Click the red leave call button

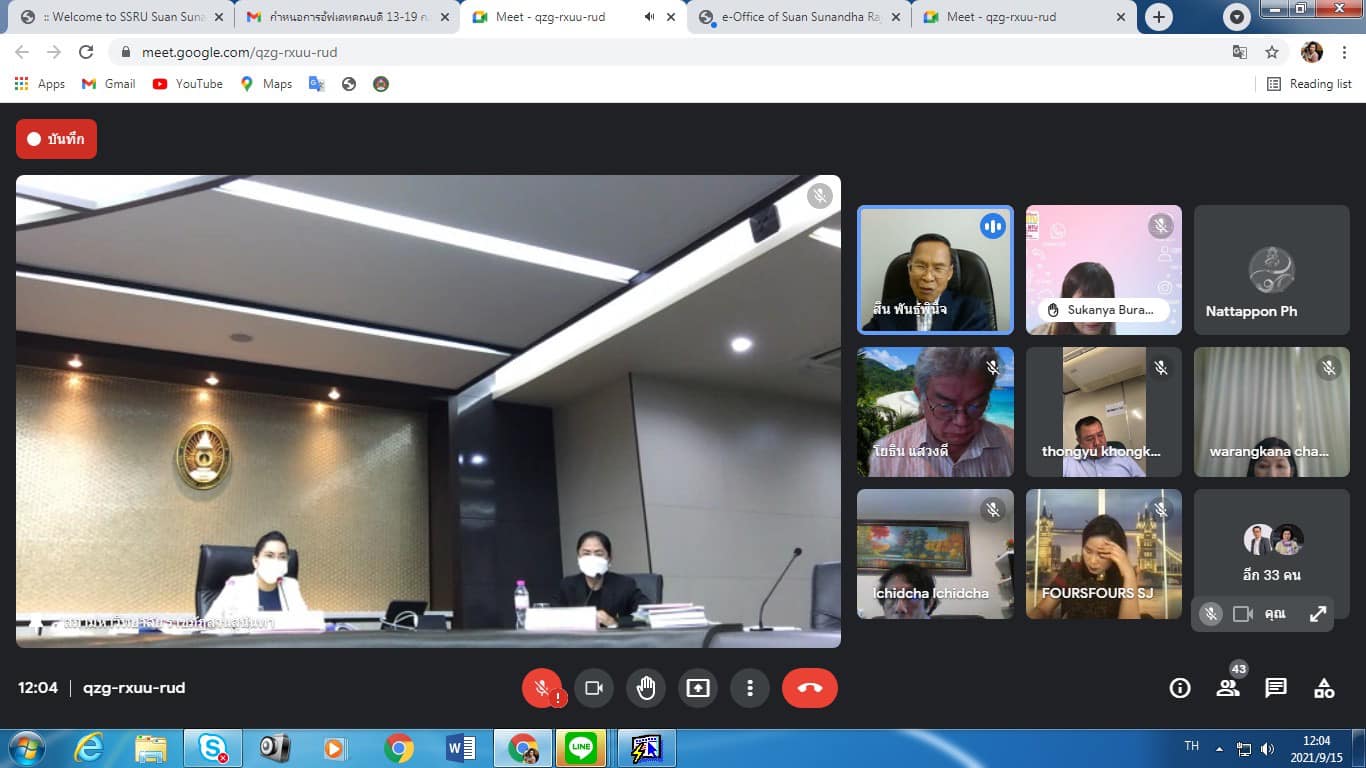[809, 688]
